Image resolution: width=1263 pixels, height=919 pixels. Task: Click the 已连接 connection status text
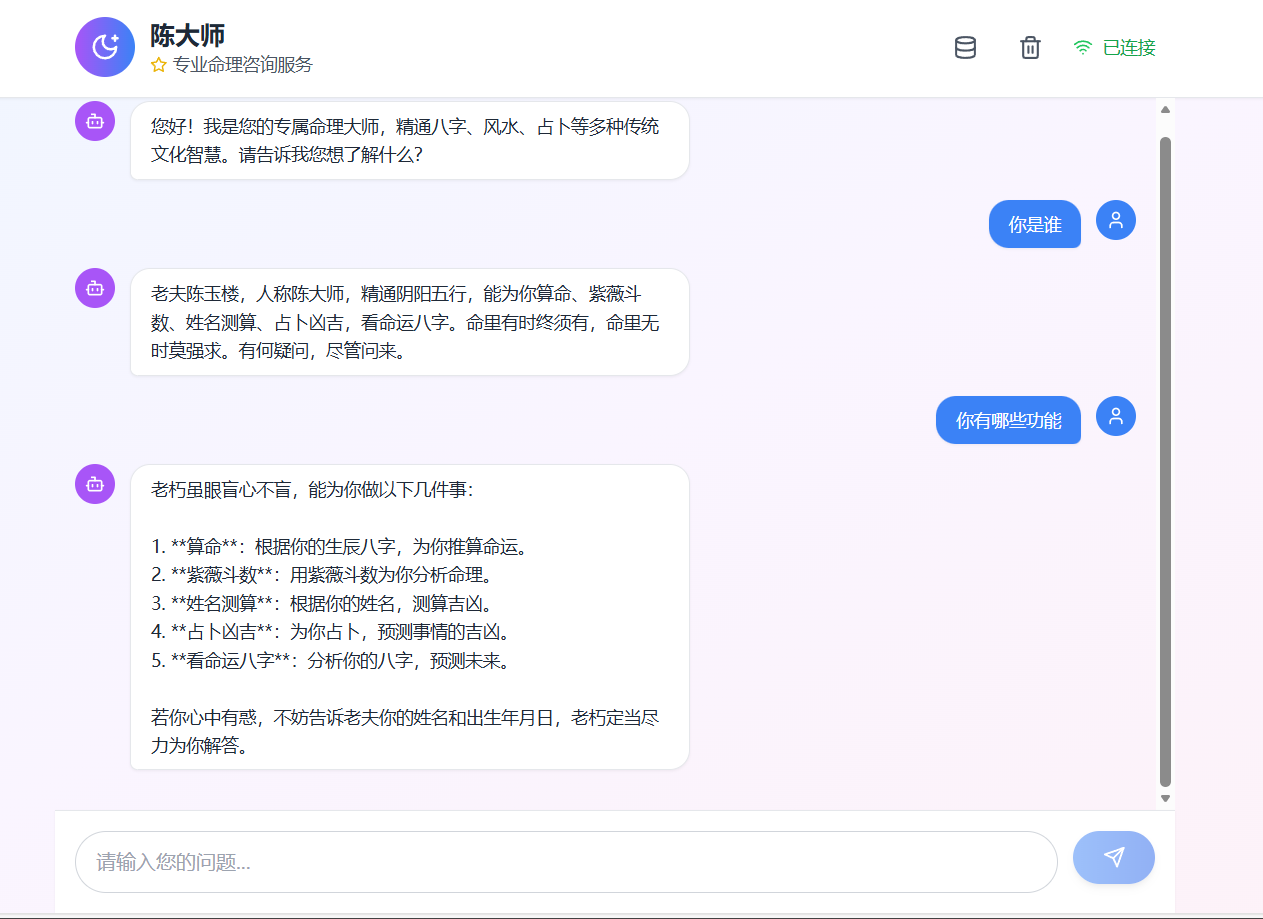pyautogui.click(x=1128, y=47)
